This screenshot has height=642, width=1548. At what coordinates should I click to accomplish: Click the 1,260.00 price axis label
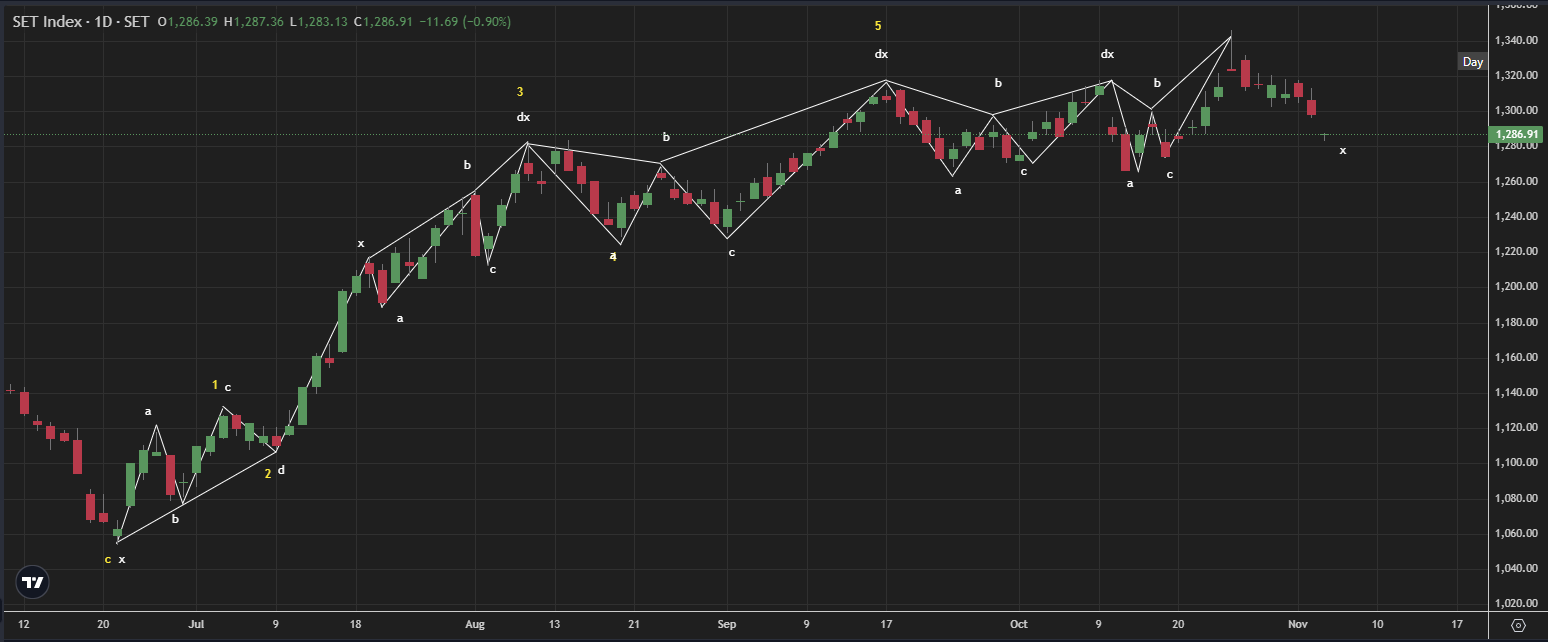[1514, 181]
